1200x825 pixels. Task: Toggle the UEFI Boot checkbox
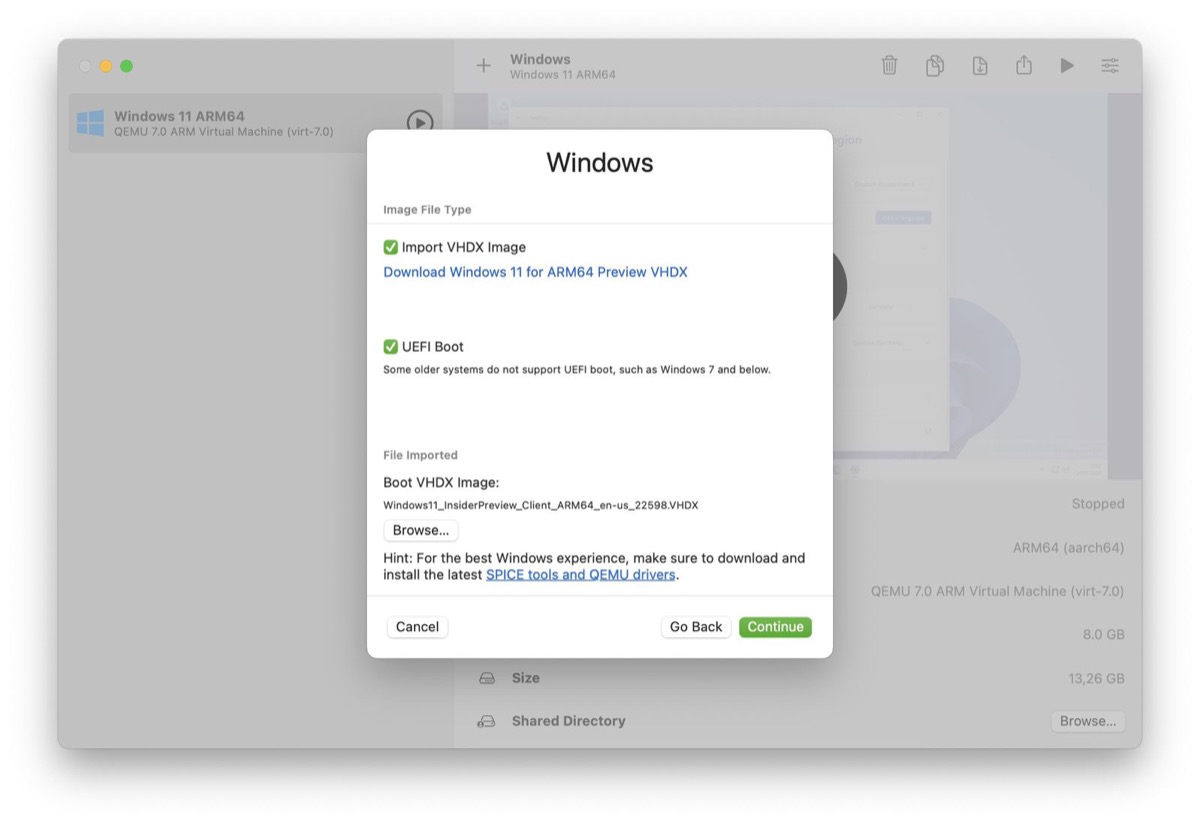coord(391,347)
